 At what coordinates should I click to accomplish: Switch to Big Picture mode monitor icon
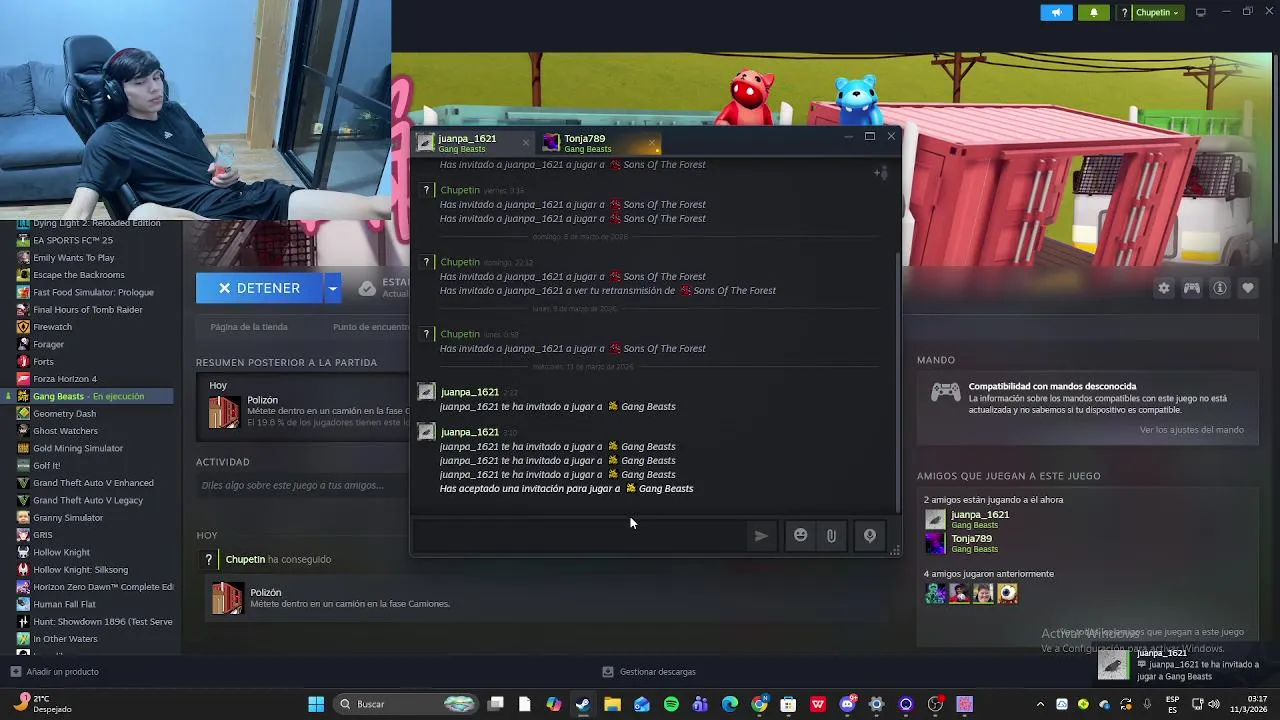click(1201, 13)
